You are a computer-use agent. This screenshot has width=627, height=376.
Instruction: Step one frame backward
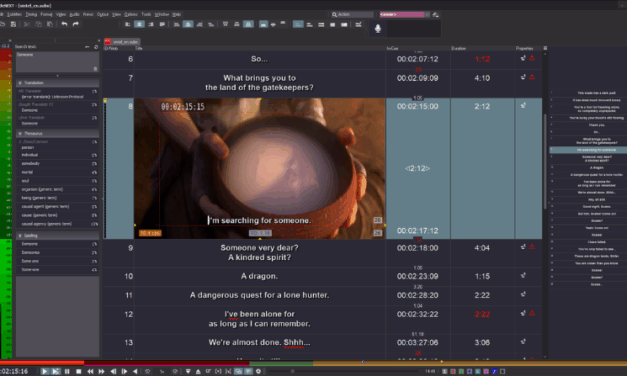tap(113, 372)
